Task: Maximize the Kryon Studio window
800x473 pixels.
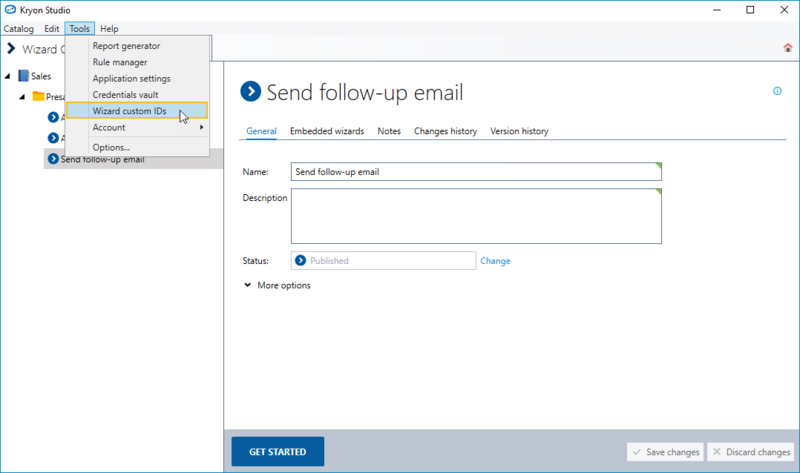Action: click(750, 10)
